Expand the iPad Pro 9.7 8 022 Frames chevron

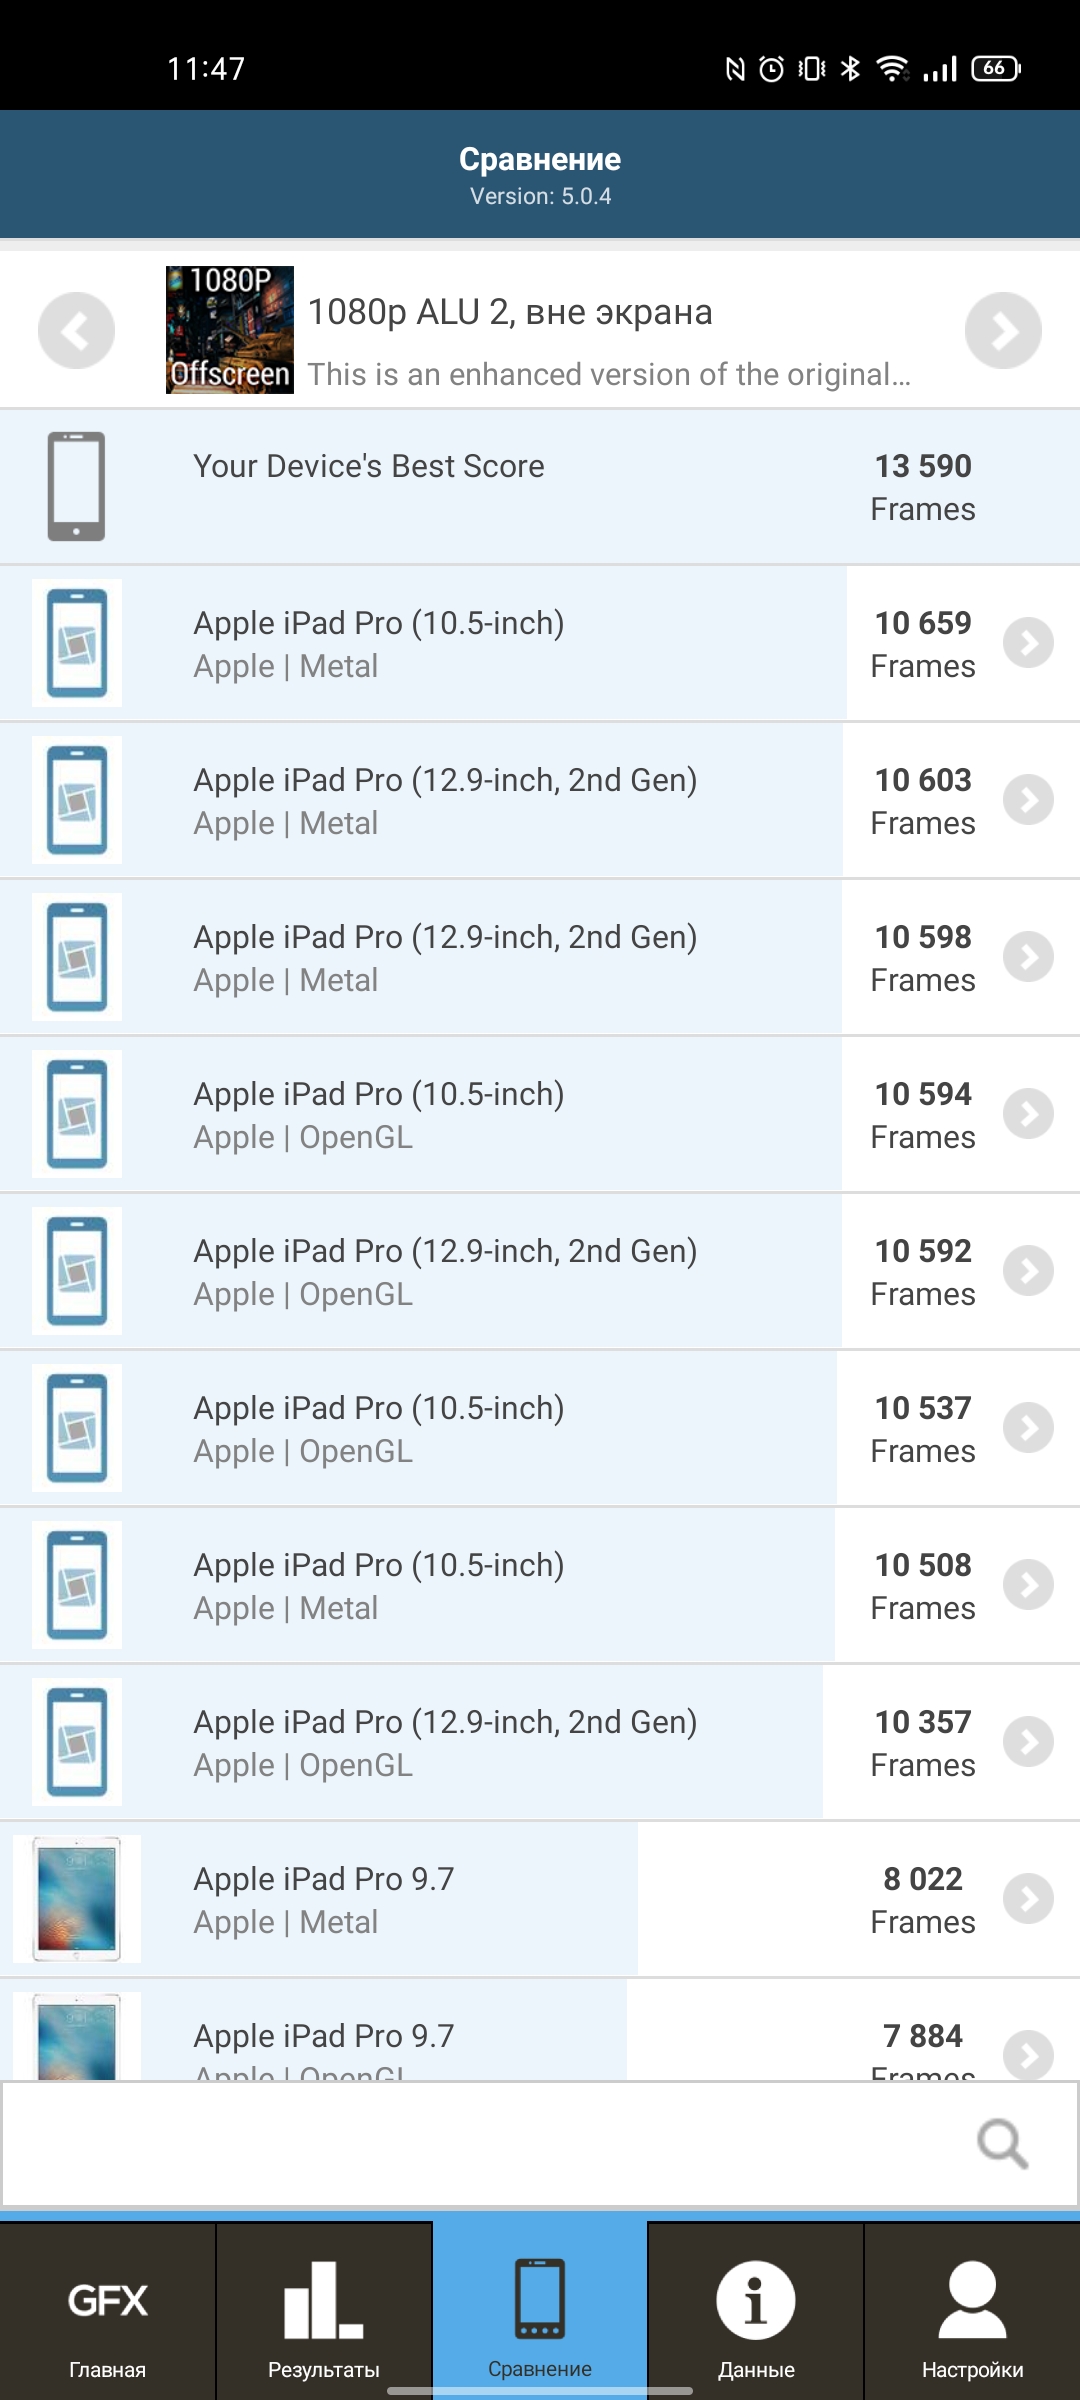click(x=1028, y=1899)
